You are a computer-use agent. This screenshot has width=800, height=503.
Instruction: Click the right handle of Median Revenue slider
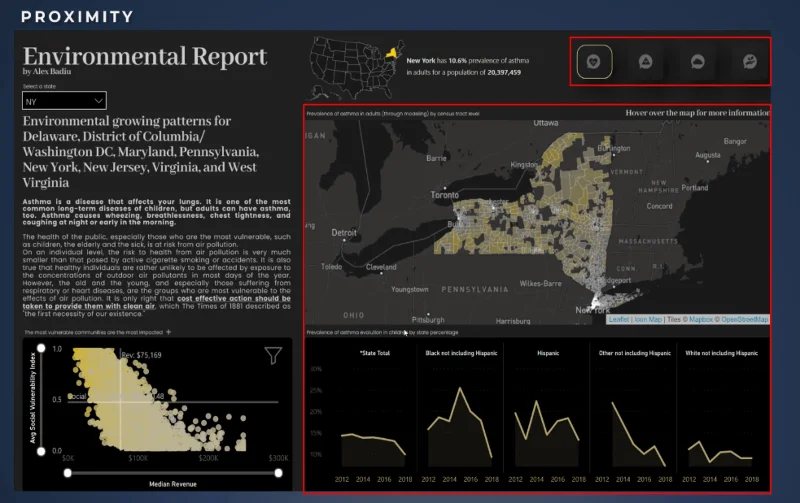pyautogui.click(x=278, y=473)
